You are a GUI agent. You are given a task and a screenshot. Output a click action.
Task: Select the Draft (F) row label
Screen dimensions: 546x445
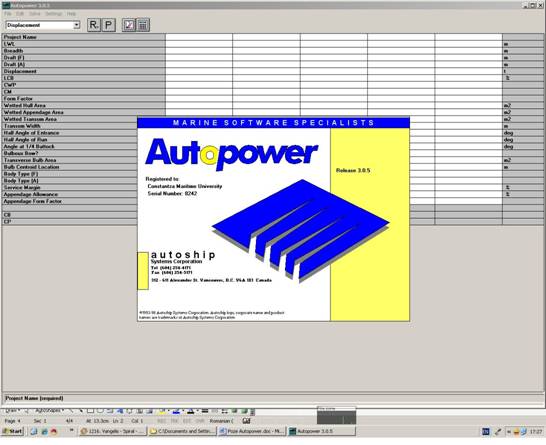click(x=84, y=58)
